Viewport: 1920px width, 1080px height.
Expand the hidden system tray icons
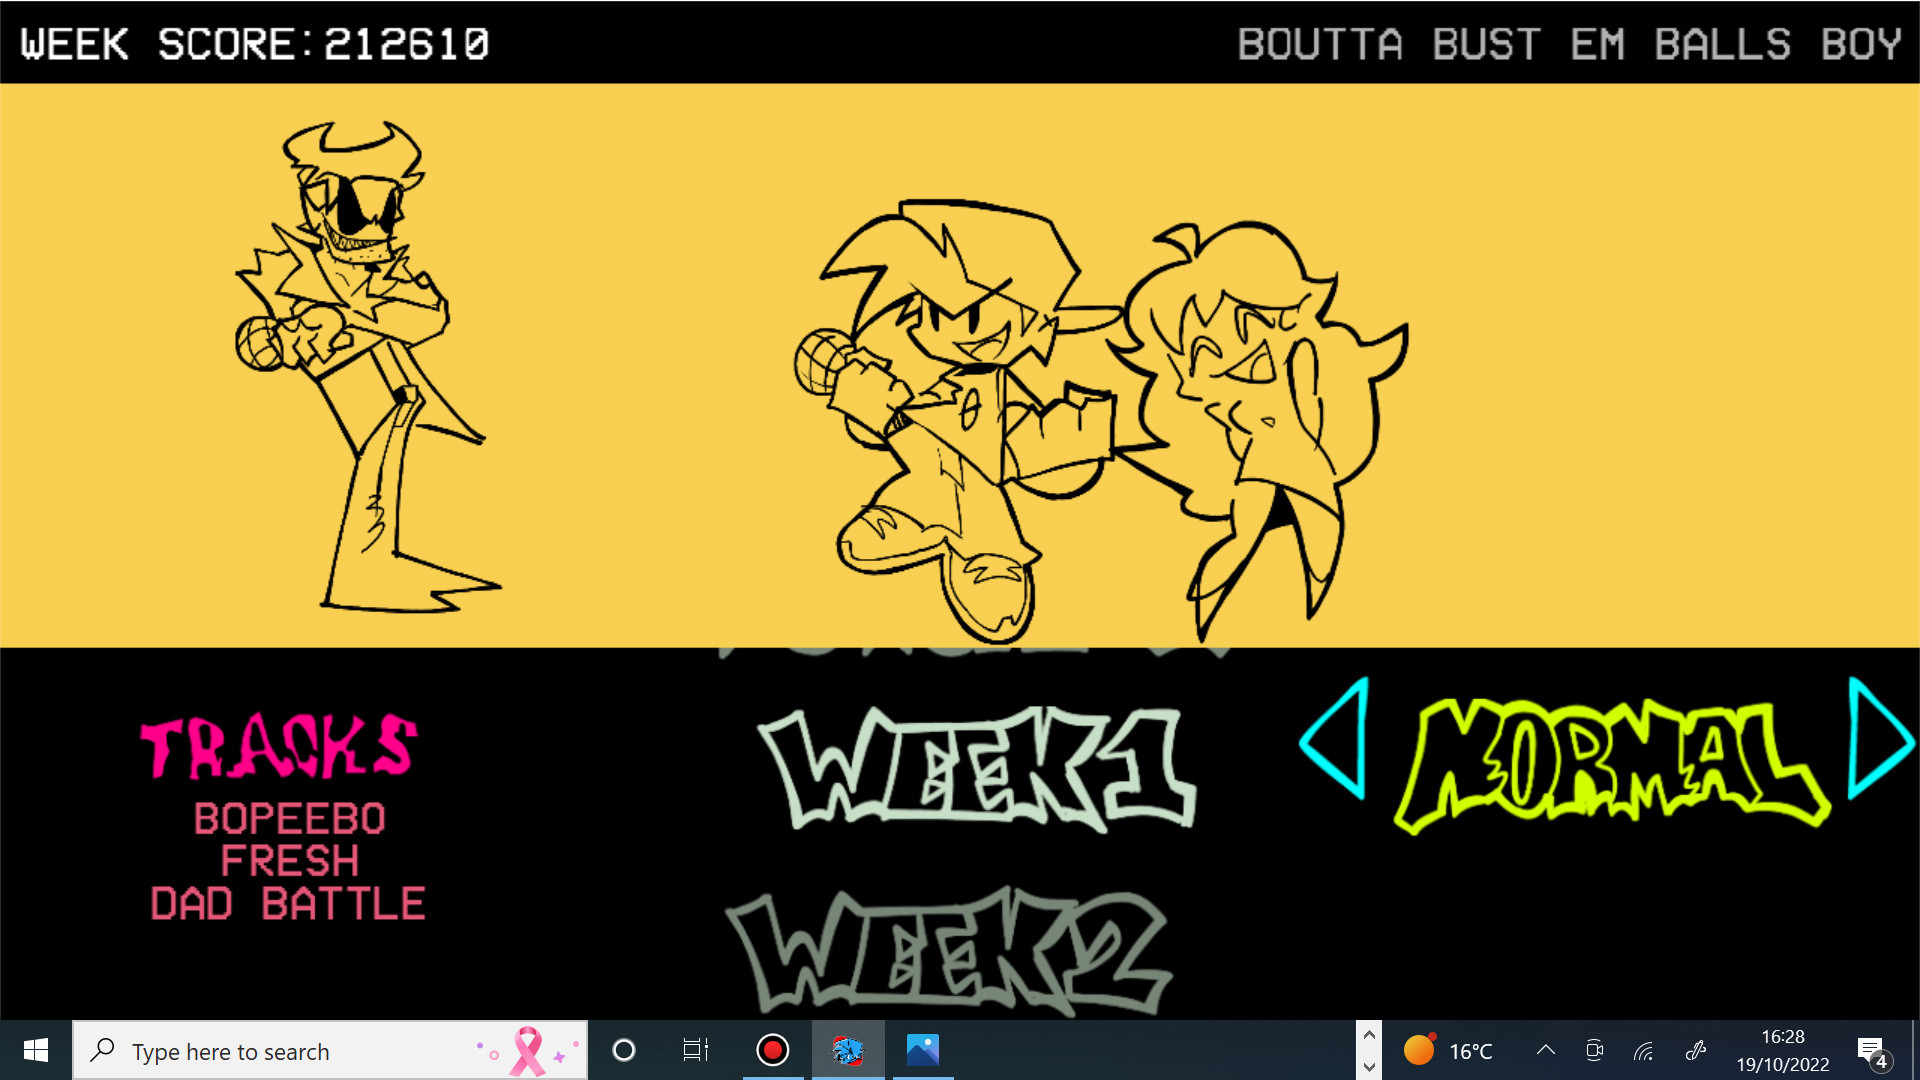(1546, 1050)
